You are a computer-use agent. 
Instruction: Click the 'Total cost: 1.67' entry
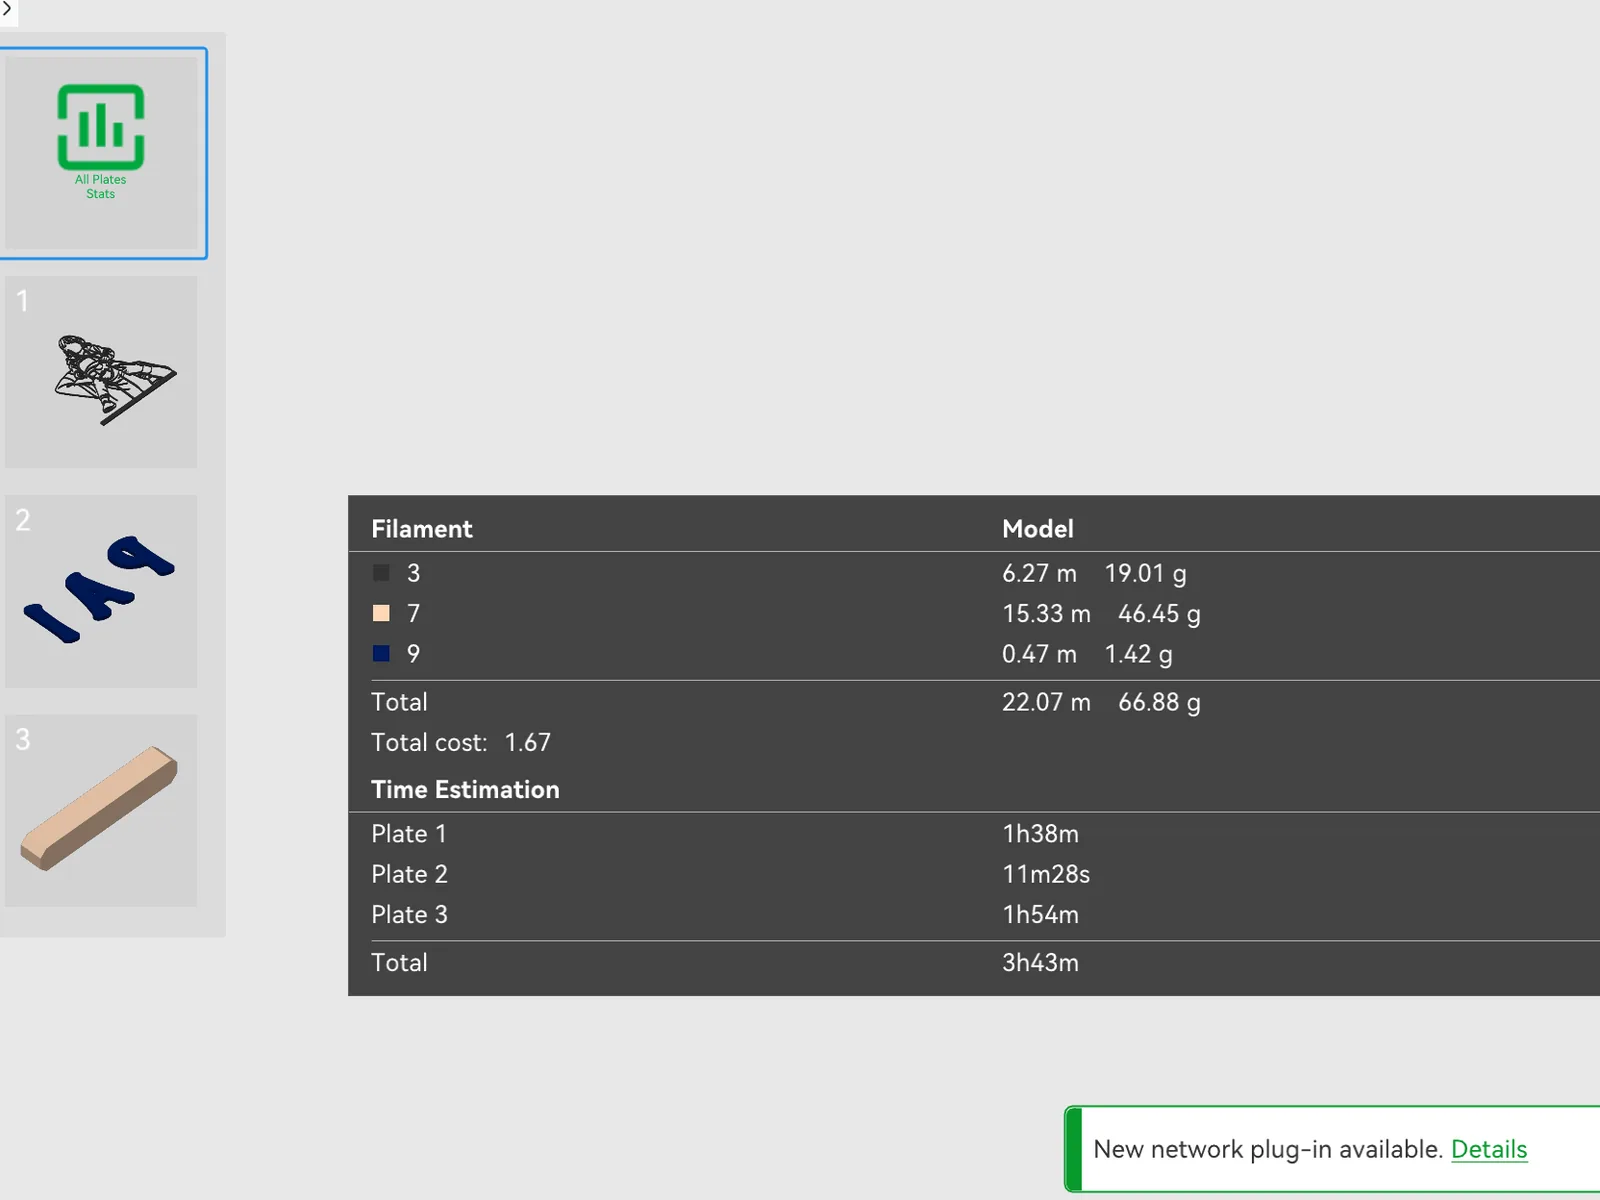tap(461, 742)
